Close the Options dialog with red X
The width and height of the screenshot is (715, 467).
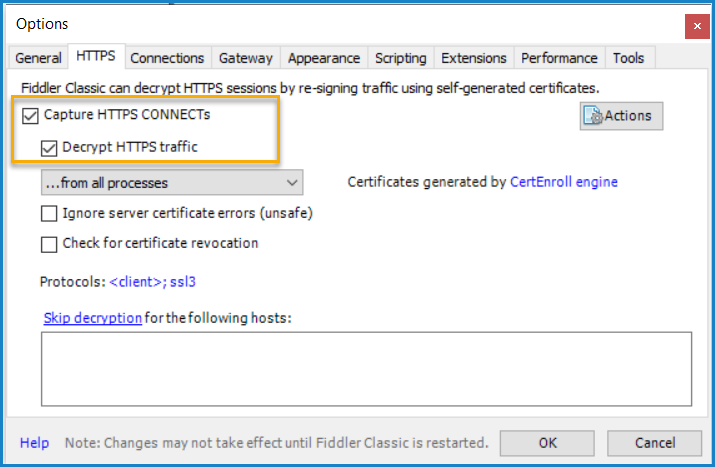point(697,26)
